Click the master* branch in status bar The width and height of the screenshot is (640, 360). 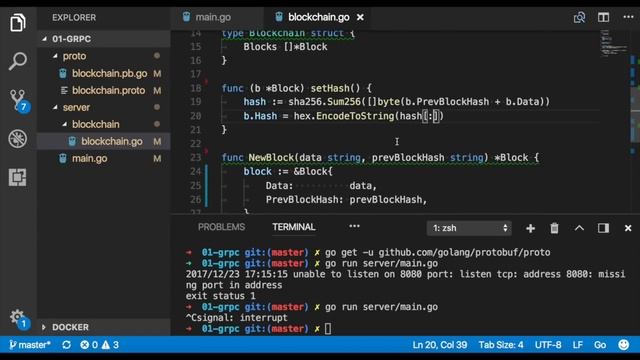click(30, 345)
